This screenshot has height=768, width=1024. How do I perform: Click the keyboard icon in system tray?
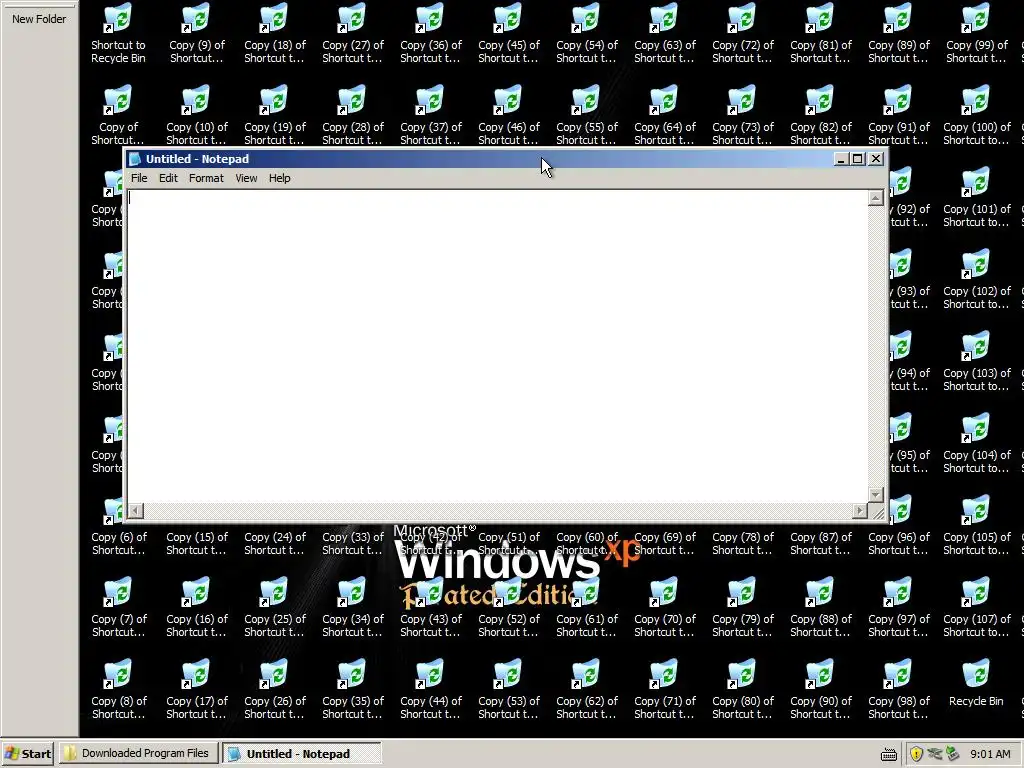tap(889, 754)
